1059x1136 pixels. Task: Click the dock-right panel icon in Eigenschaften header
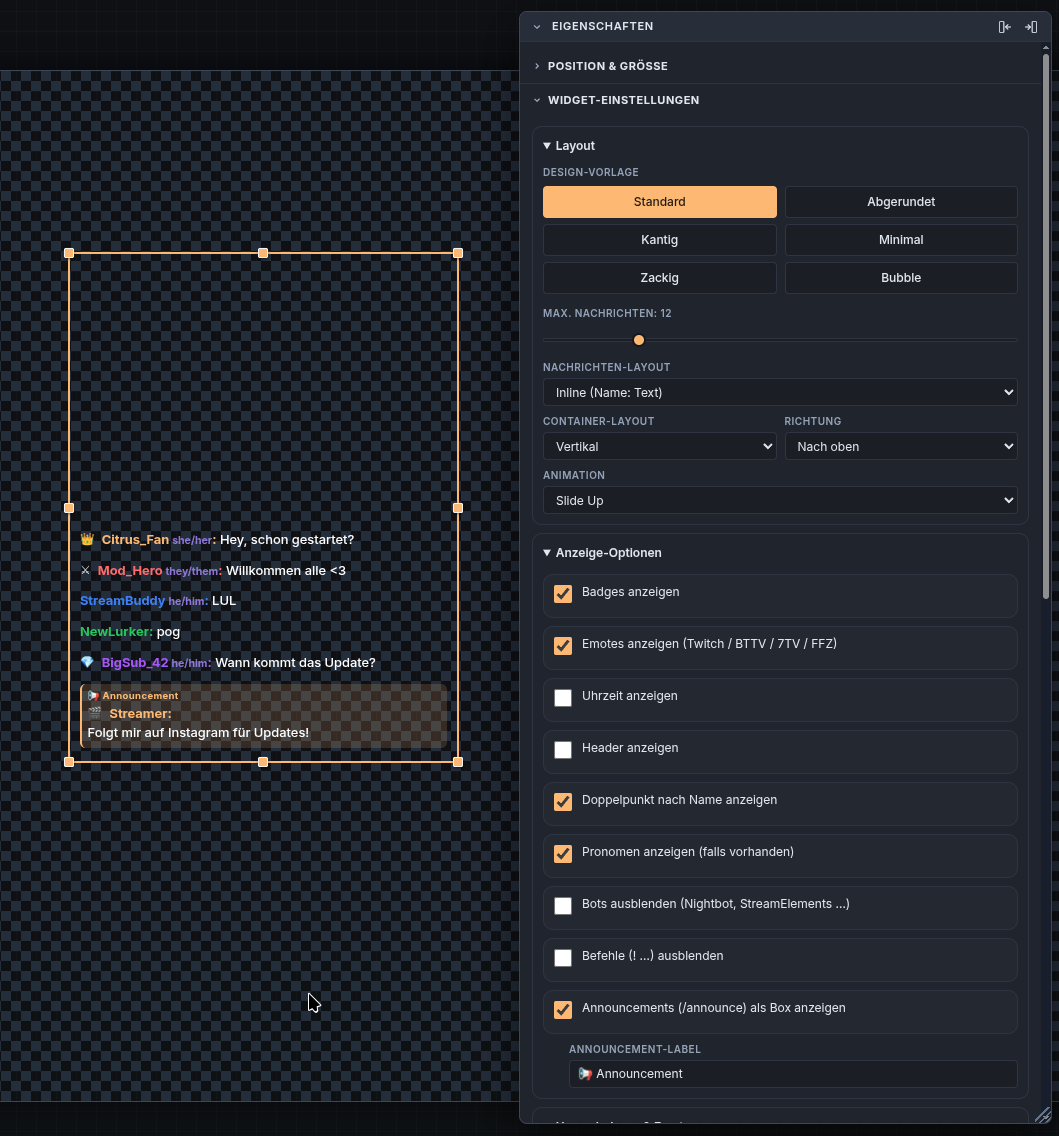[1031, 27]
